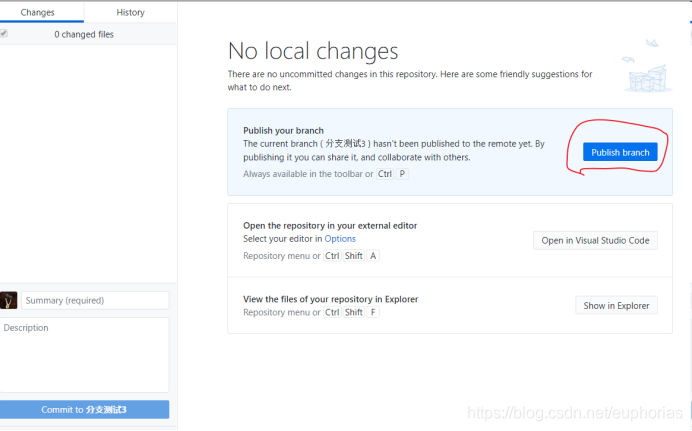Click Show in Explorer button
Viewport: 692px width, 431px height.
[x=616, y=305]
